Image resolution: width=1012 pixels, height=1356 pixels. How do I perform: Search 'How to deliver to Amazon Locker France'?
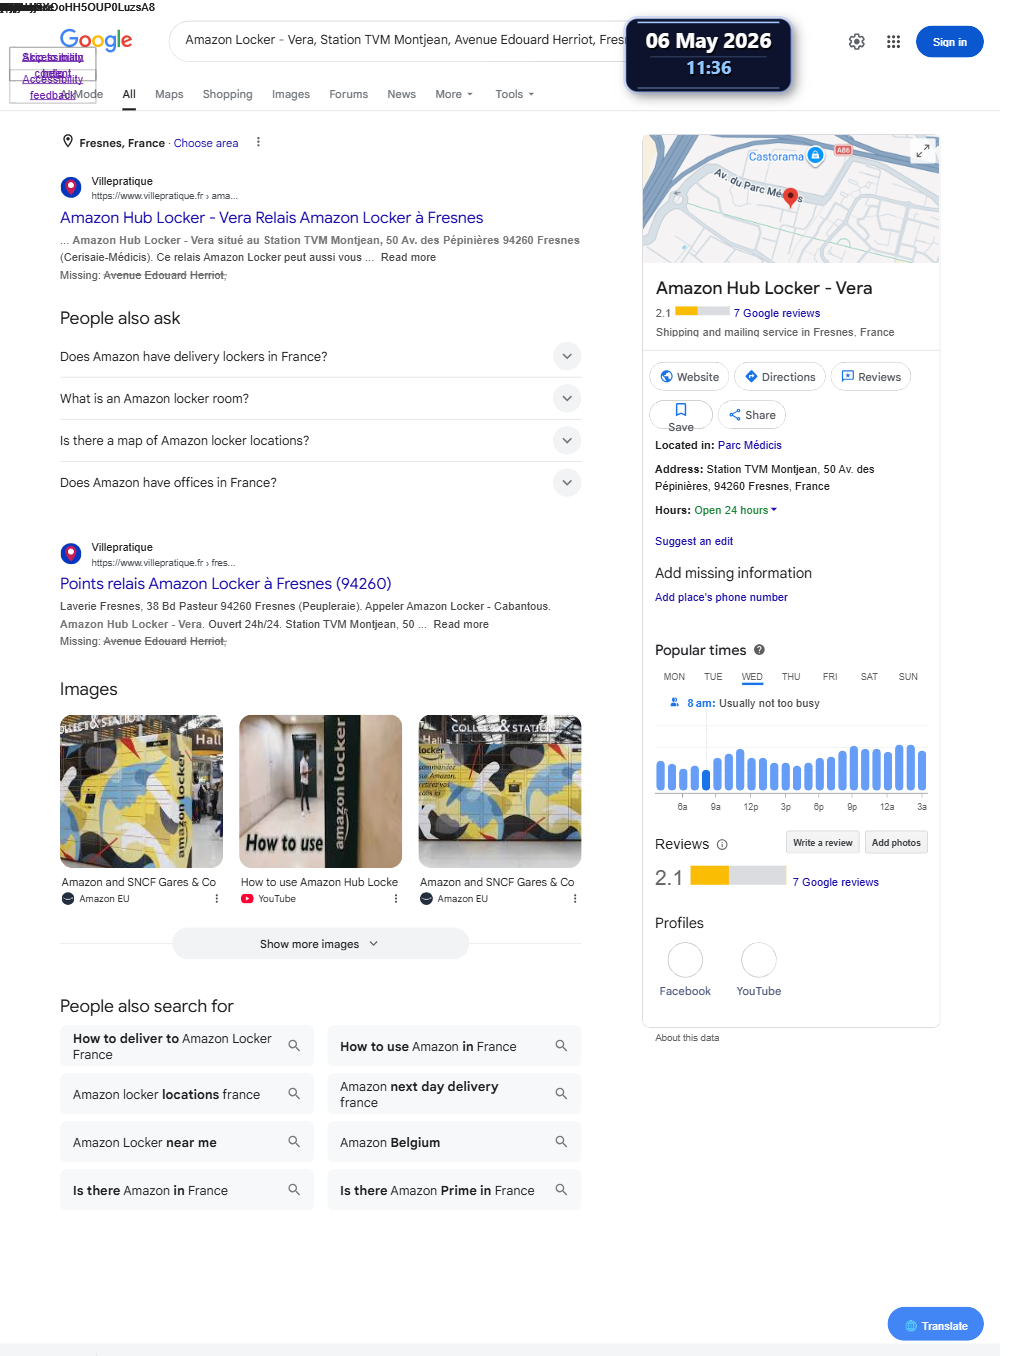tap(187, 1046)
